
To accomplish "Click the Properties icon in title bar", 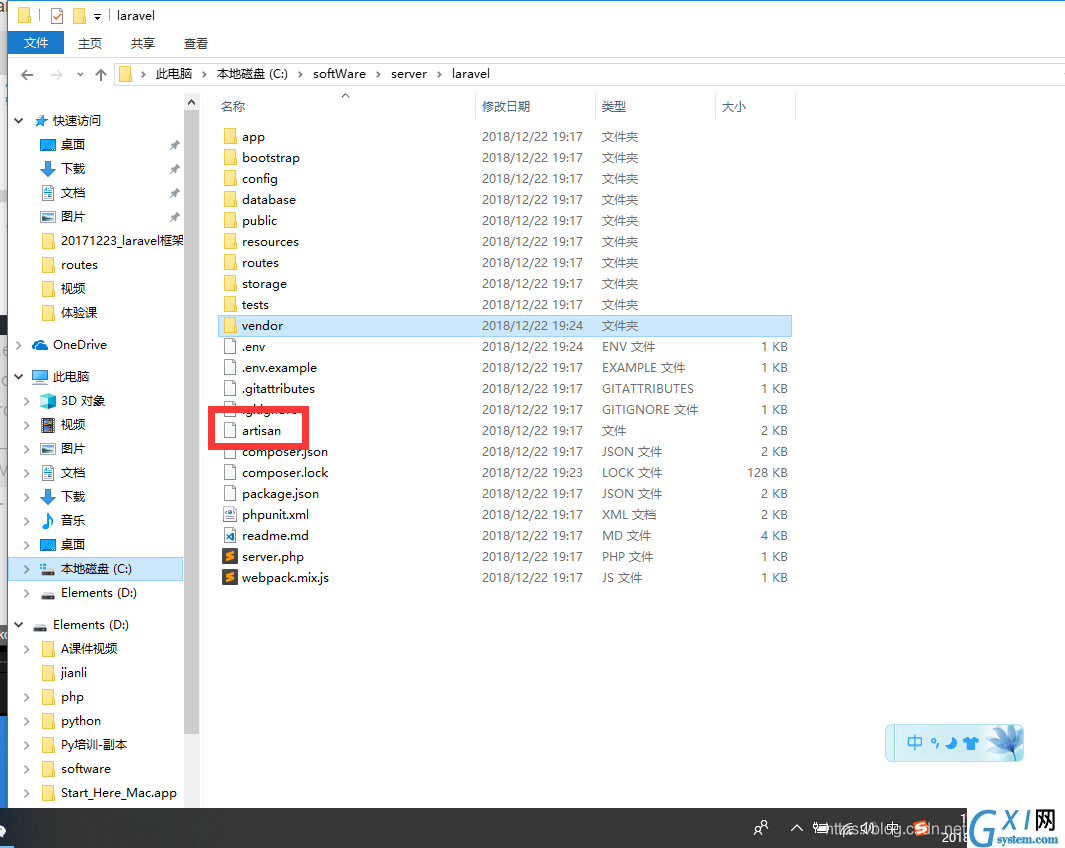I will 57,16.
